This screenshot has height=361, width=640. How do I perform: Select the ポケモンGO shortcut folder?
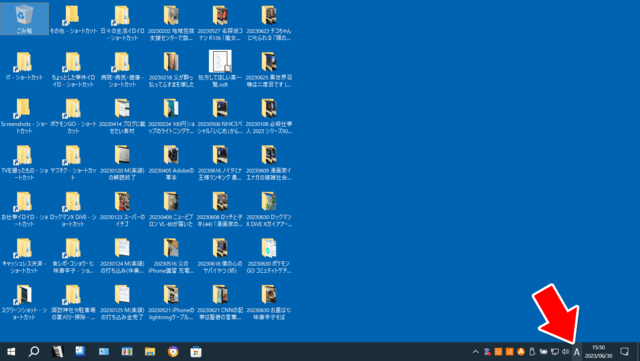pos(73,116)
